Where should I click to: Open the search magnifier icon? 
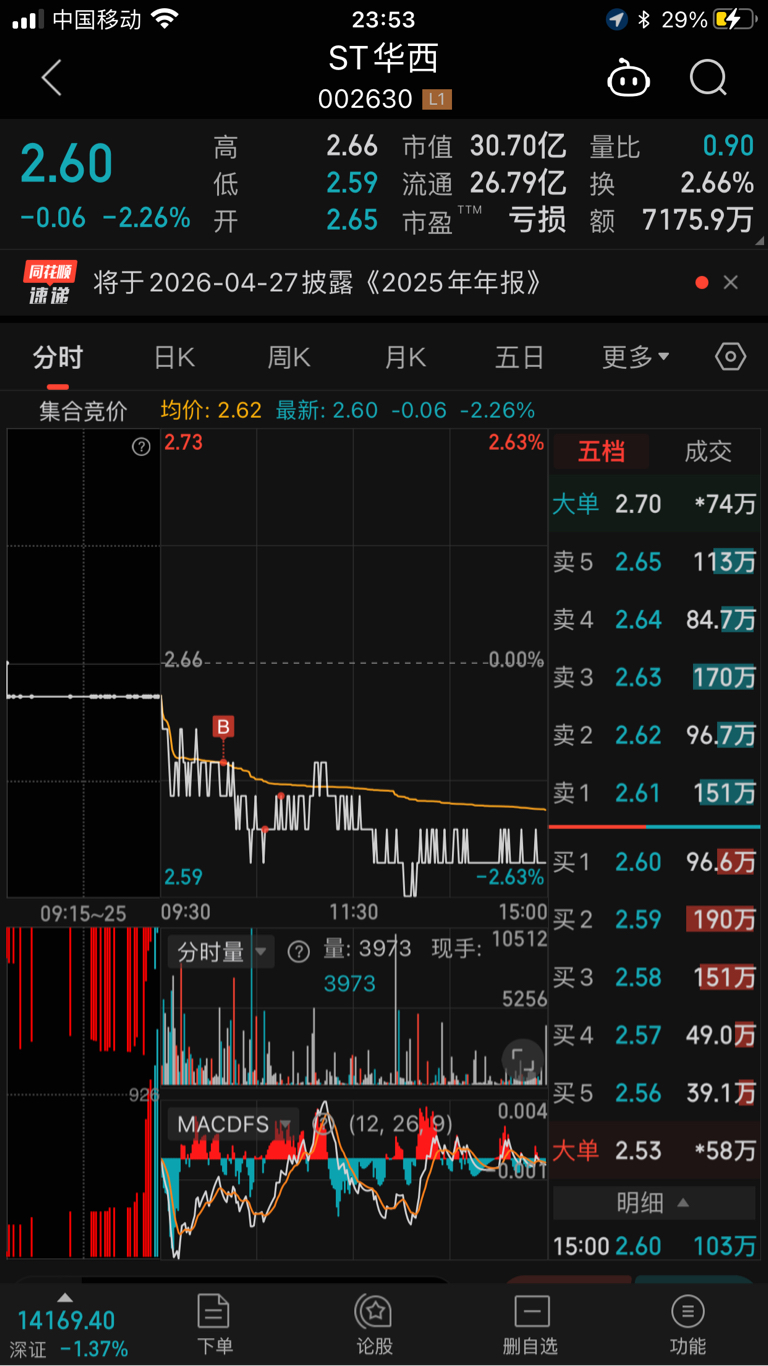pos(708,77)
